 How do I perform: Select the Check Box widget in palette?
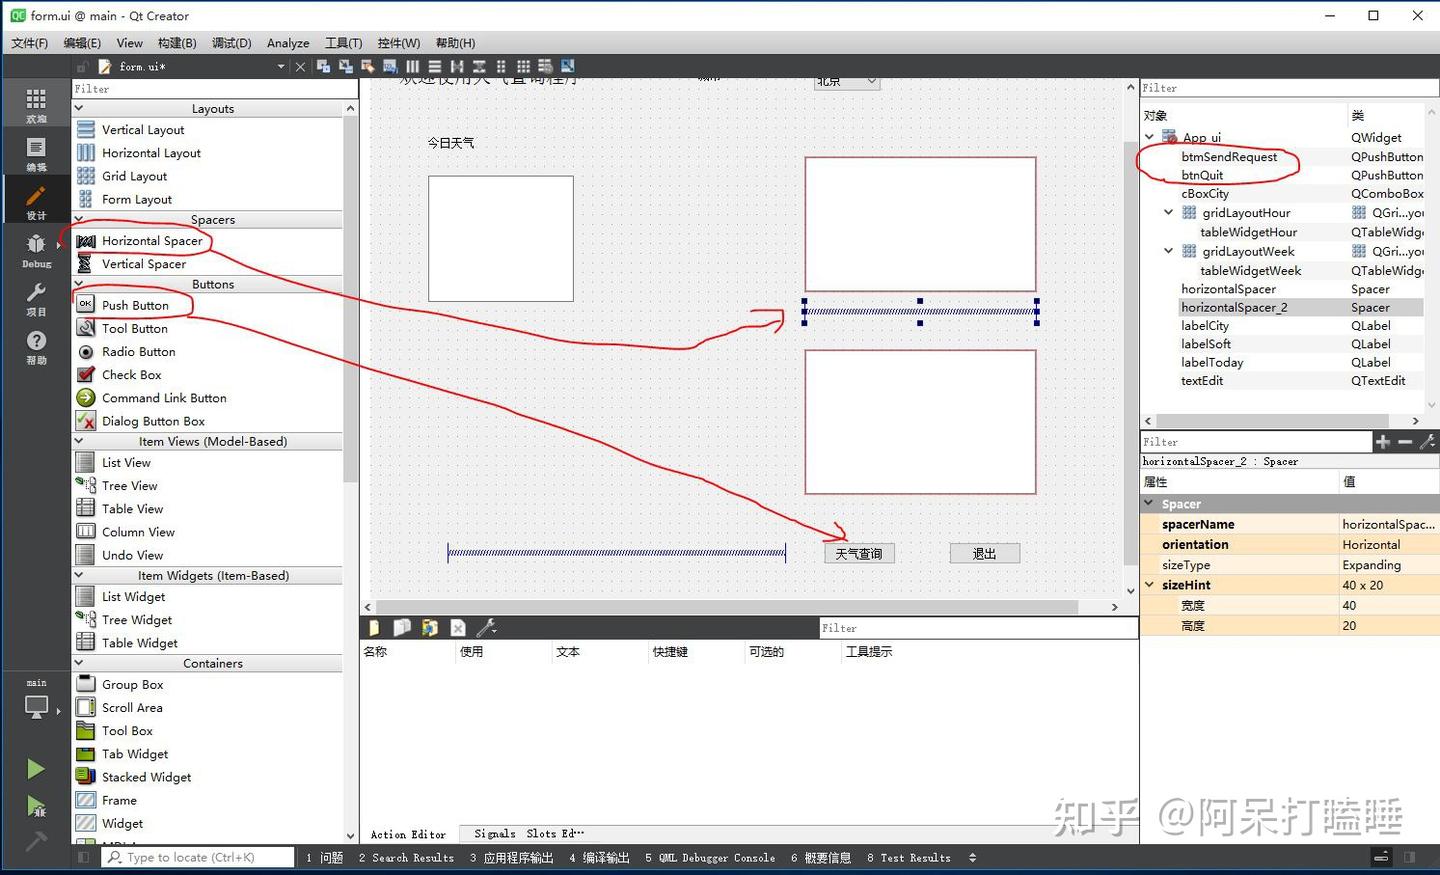point(131,374)
